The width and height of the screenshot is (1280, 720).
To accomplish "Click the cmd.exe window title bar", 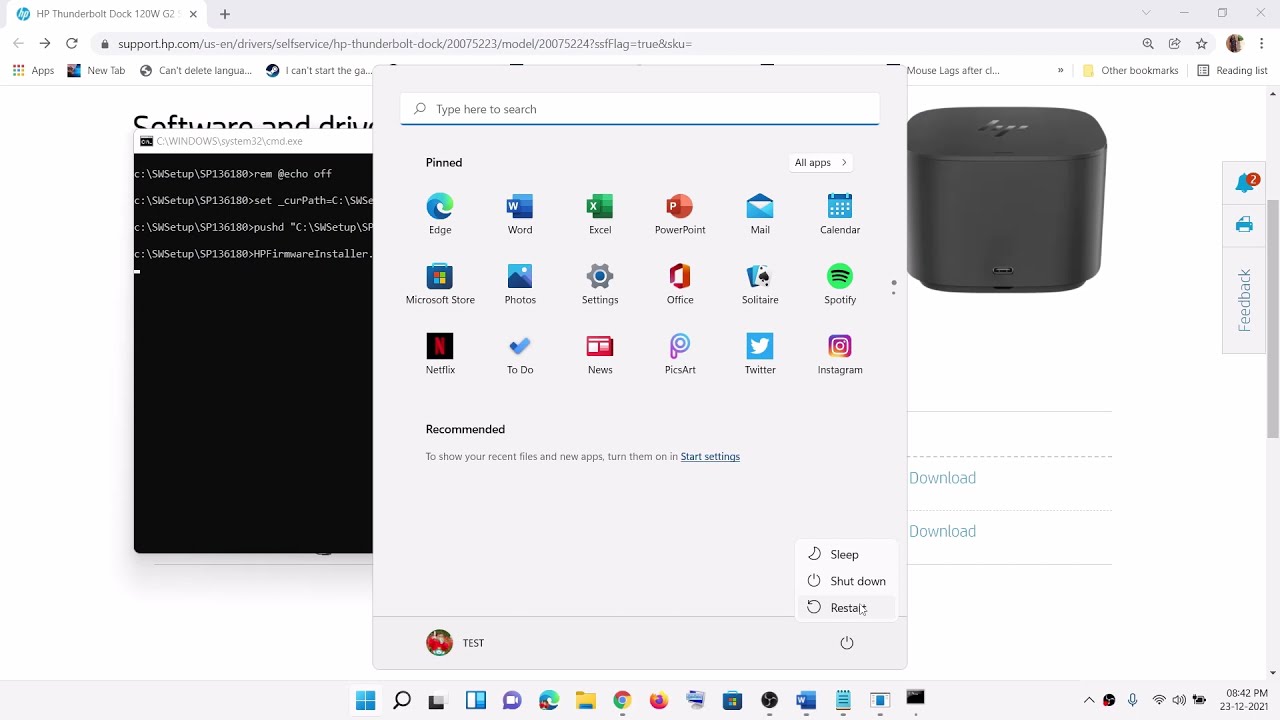I will [x=253, y=141].
